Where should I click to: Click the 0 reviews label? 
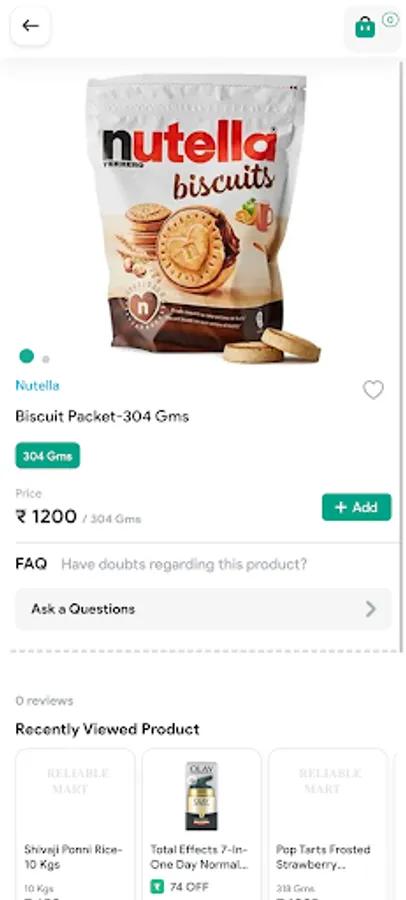44,701
